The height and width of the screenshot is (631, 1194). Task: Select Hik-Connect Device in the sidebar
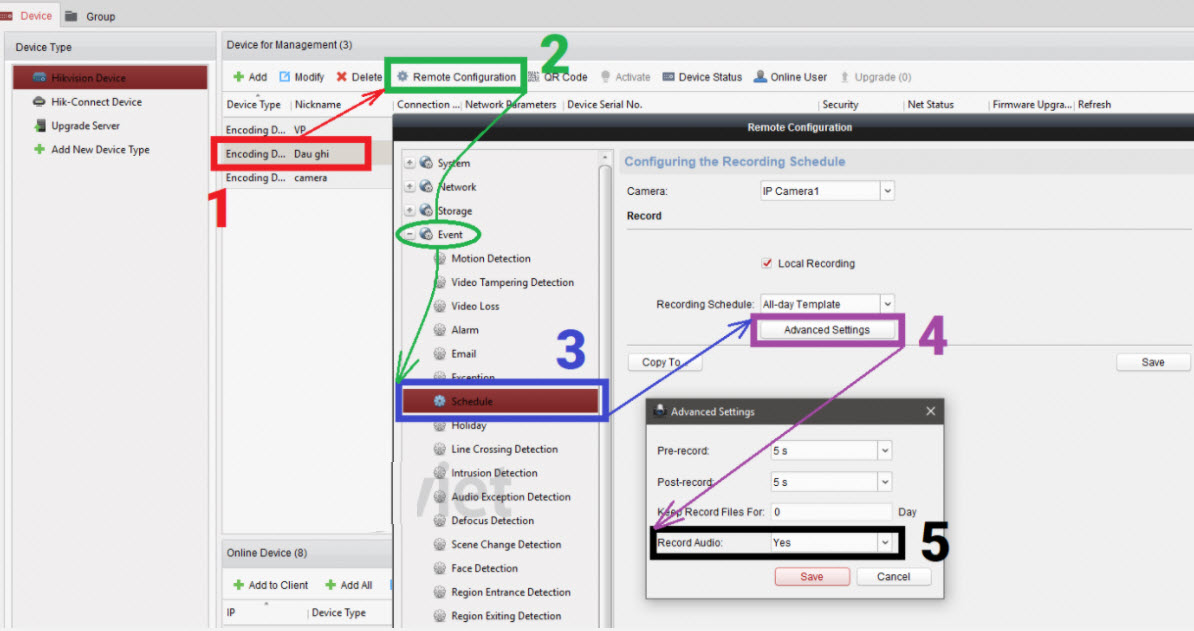click(x=96, y=102)
